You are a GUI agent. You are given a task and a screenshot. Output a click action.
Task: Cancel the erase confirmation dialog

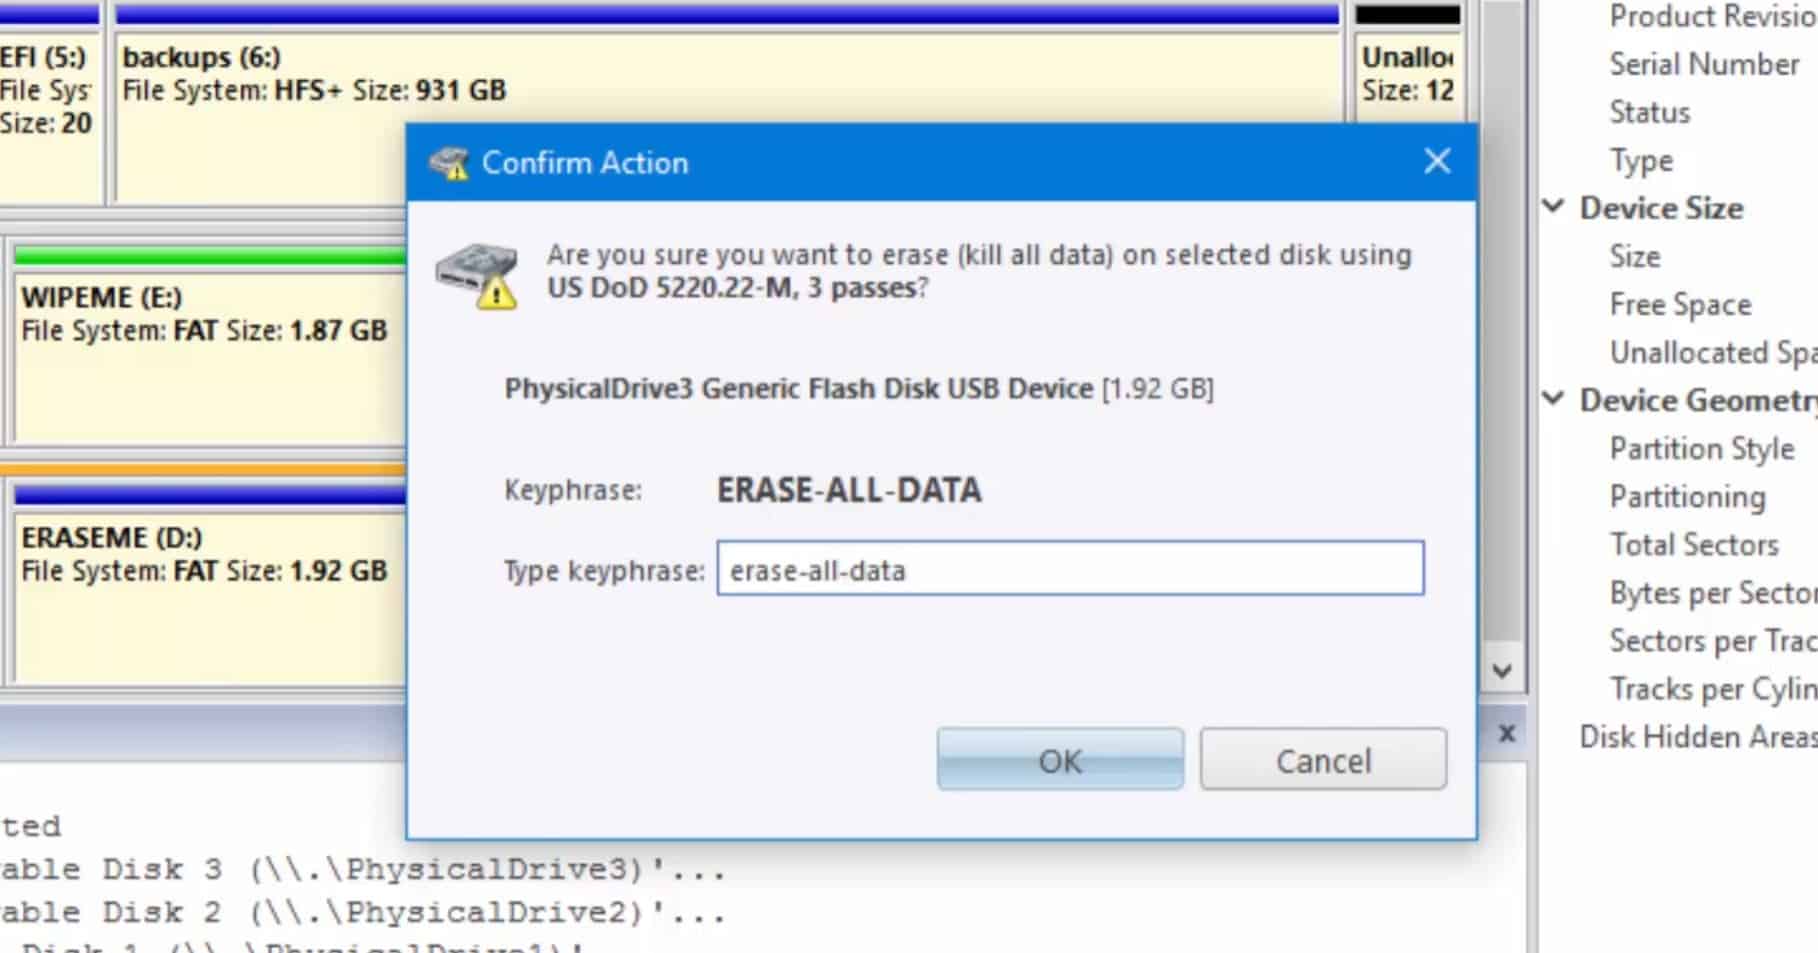click(x=1323, y=761)
